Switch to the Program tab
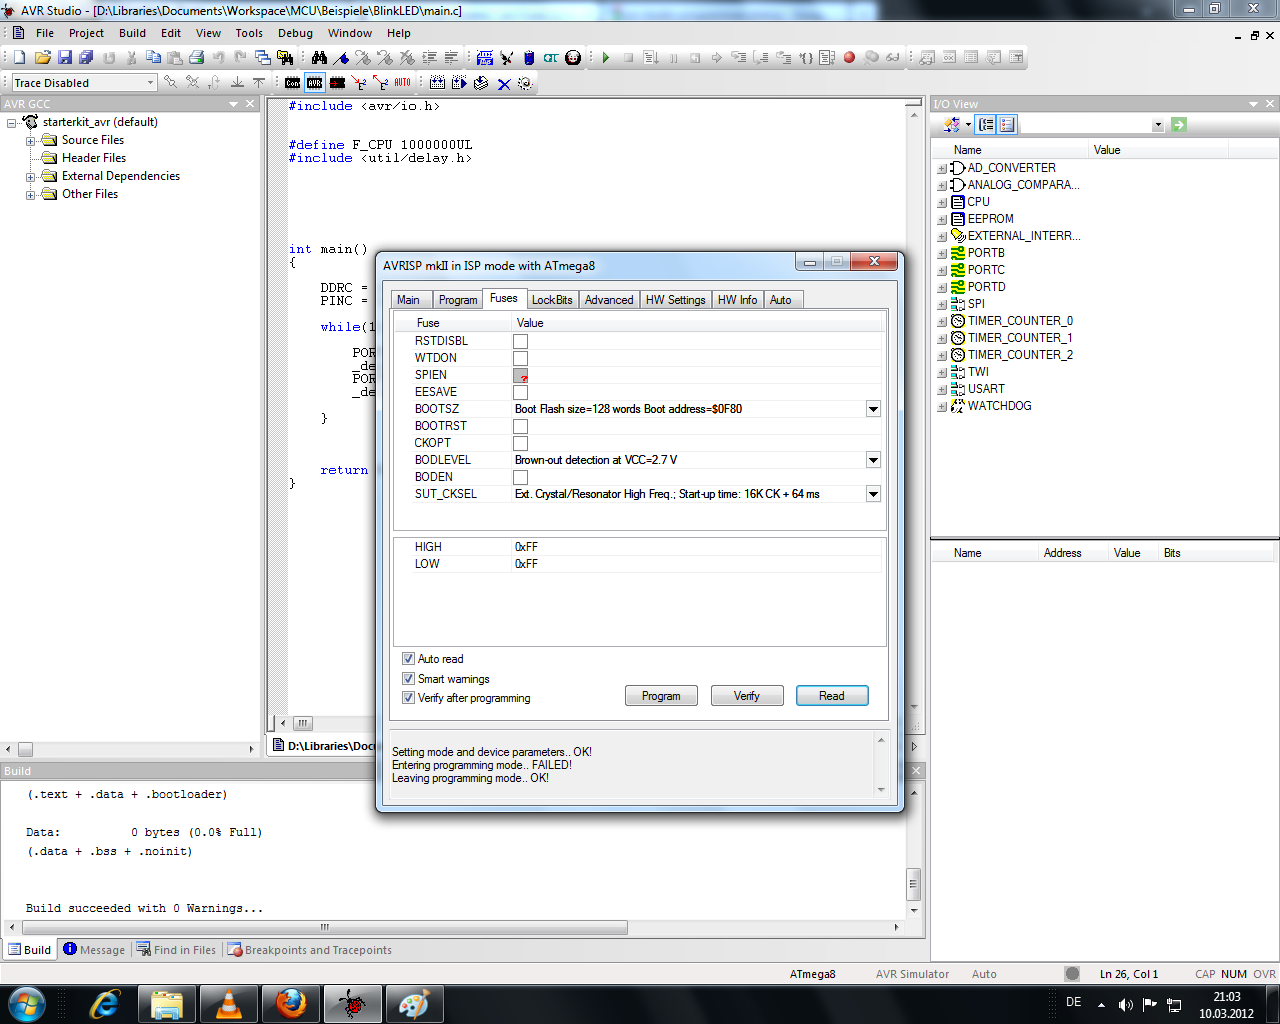Screen dimensions: 1280x1024 458,300
